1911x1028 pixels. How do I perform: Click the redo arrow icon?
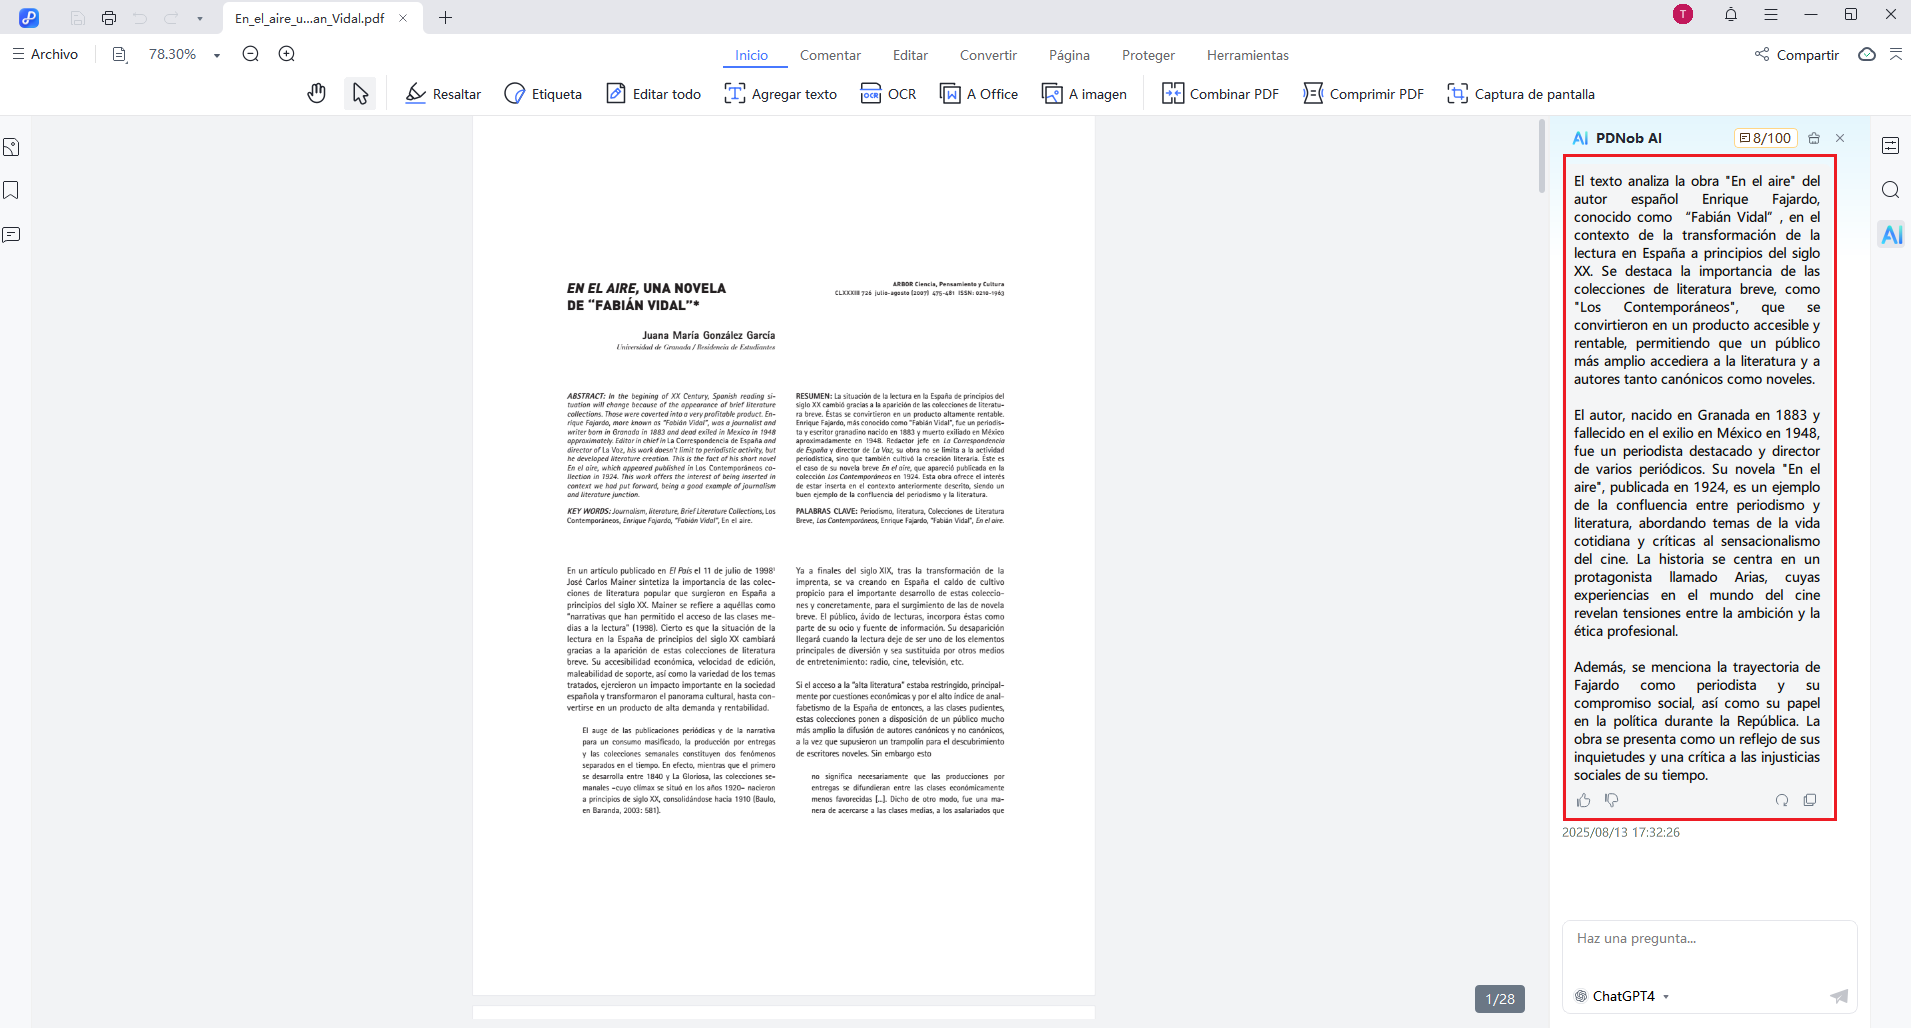pyautogui.click(x=171, y=18)
